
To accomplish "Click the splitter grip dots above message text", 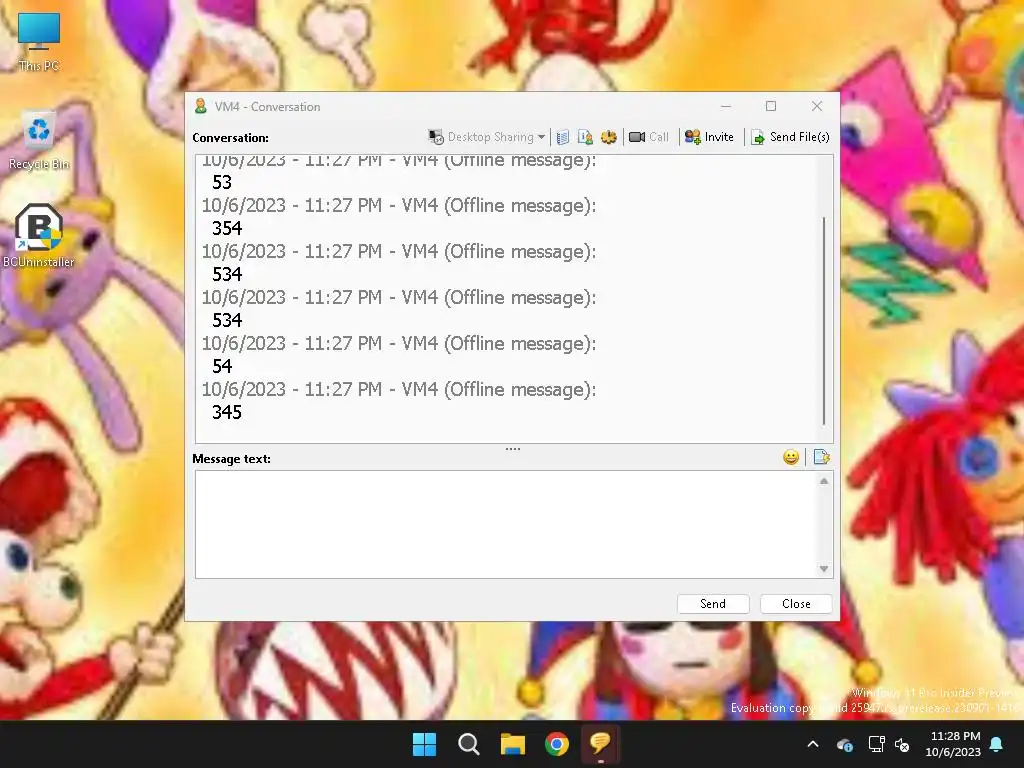I will coord(513,449).
